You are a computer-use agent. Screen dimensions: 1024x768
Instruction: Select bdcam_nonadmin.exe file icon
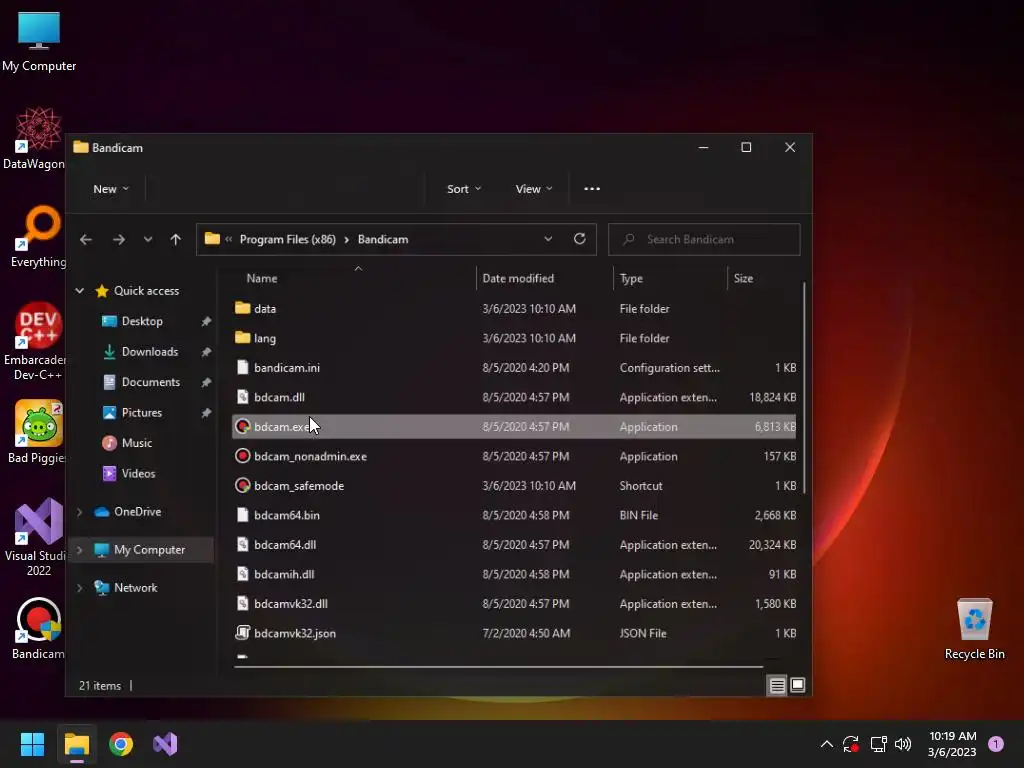coord(242,456)
